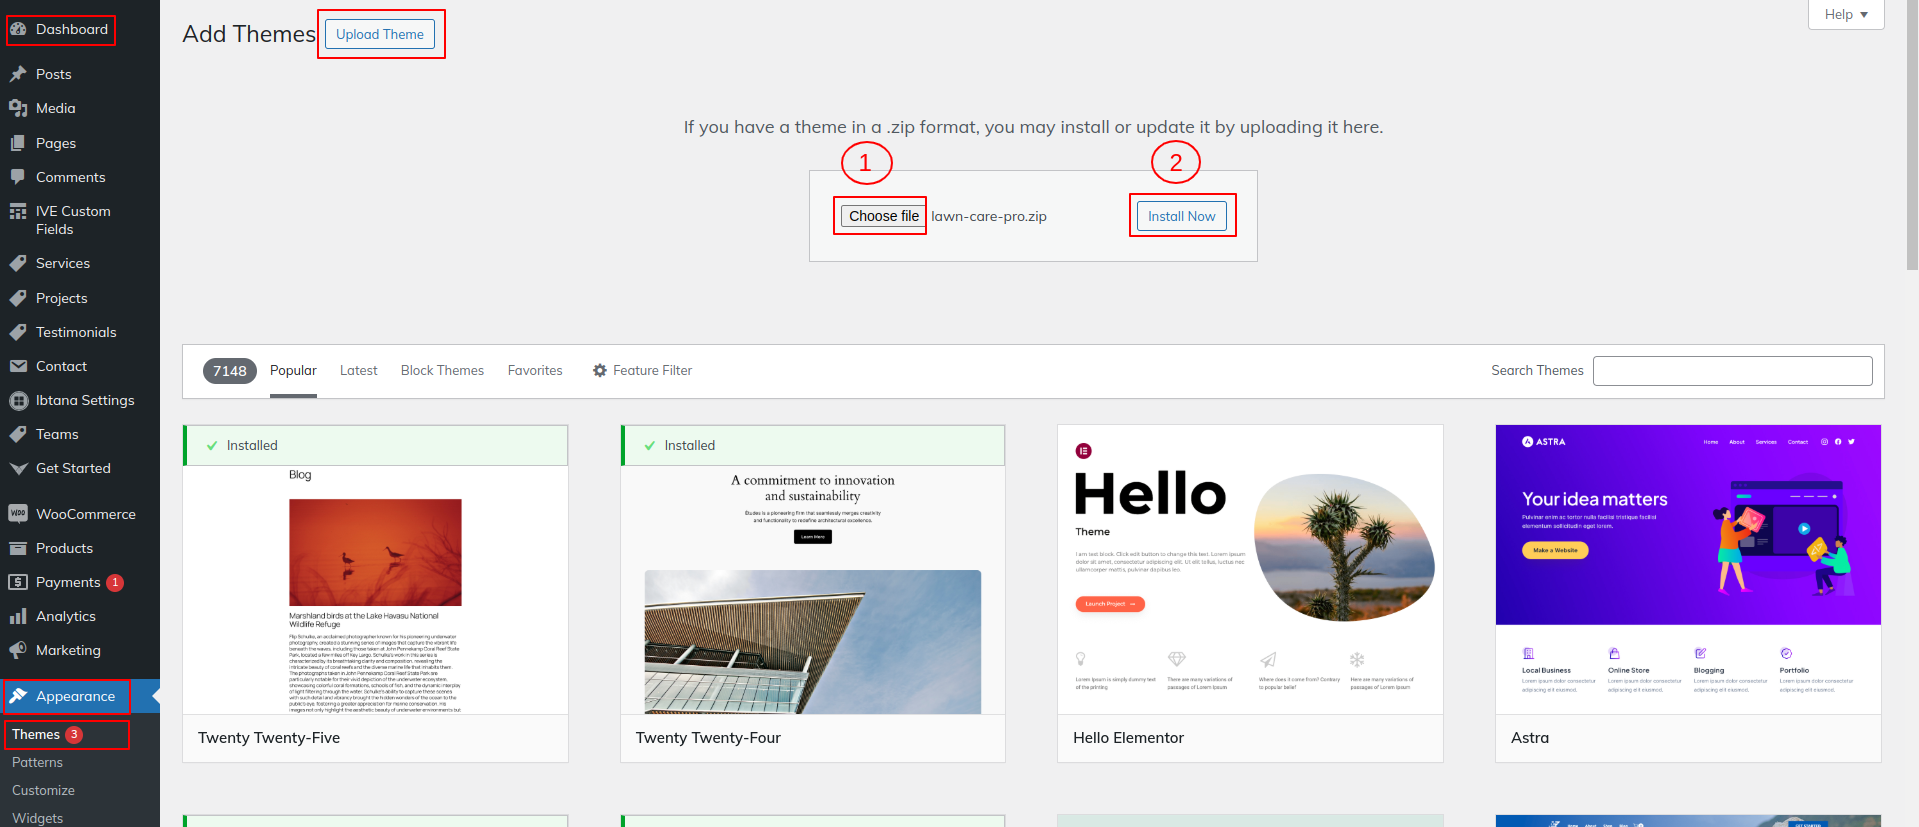Open Media via its sidebar icon
Image resolution: width=1919 pixels, height=827 pixels.
click(18, 108)
